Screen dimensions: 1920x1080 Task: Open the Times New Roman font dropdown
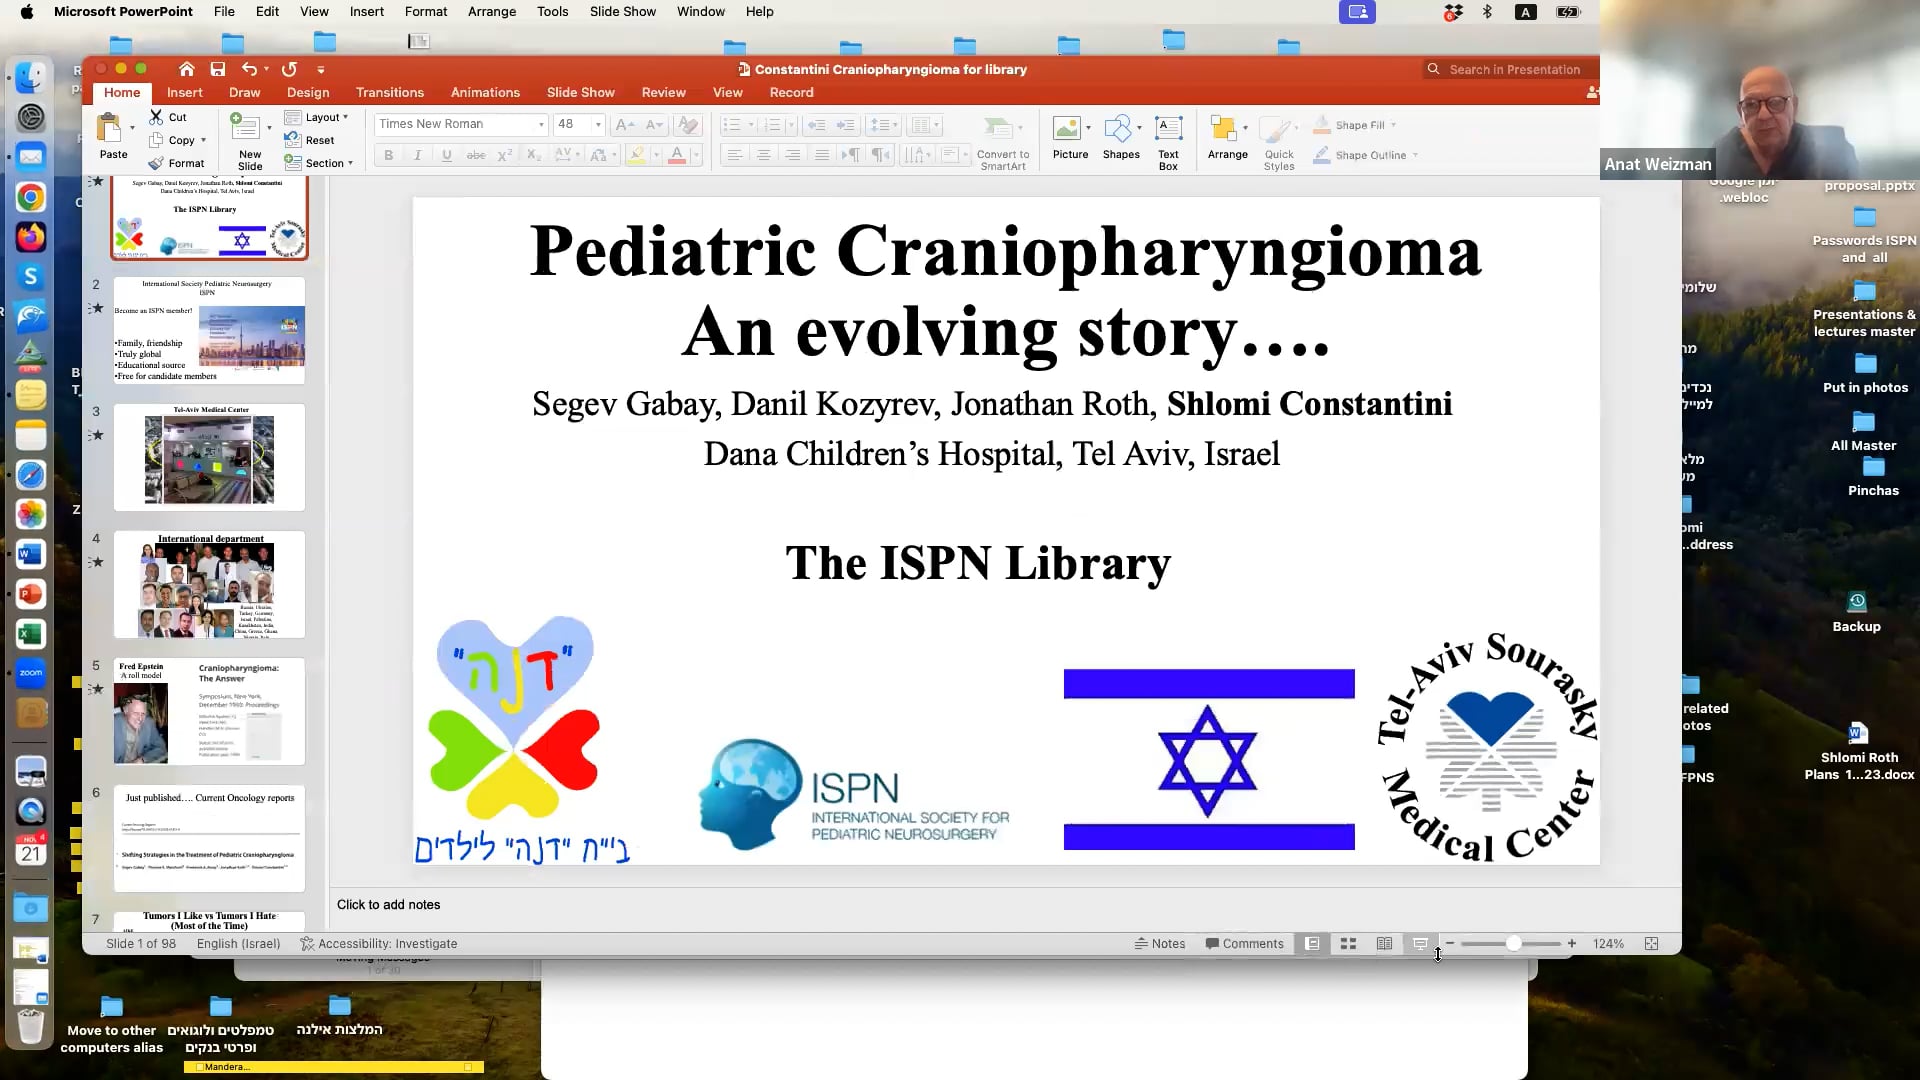541,125
